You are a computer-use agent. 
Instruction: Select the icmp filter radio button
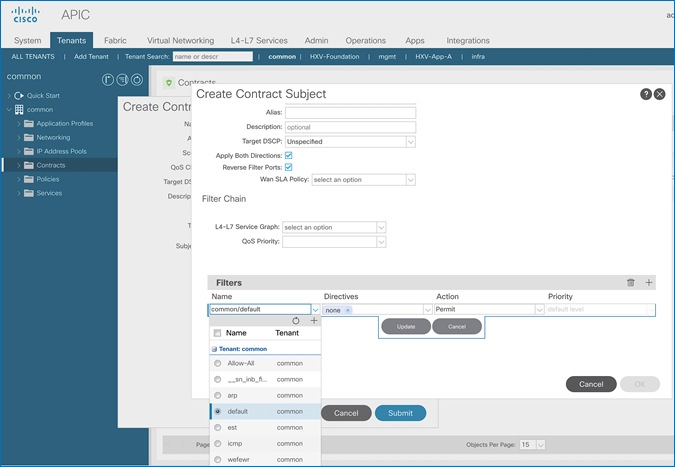pos(218,442)
